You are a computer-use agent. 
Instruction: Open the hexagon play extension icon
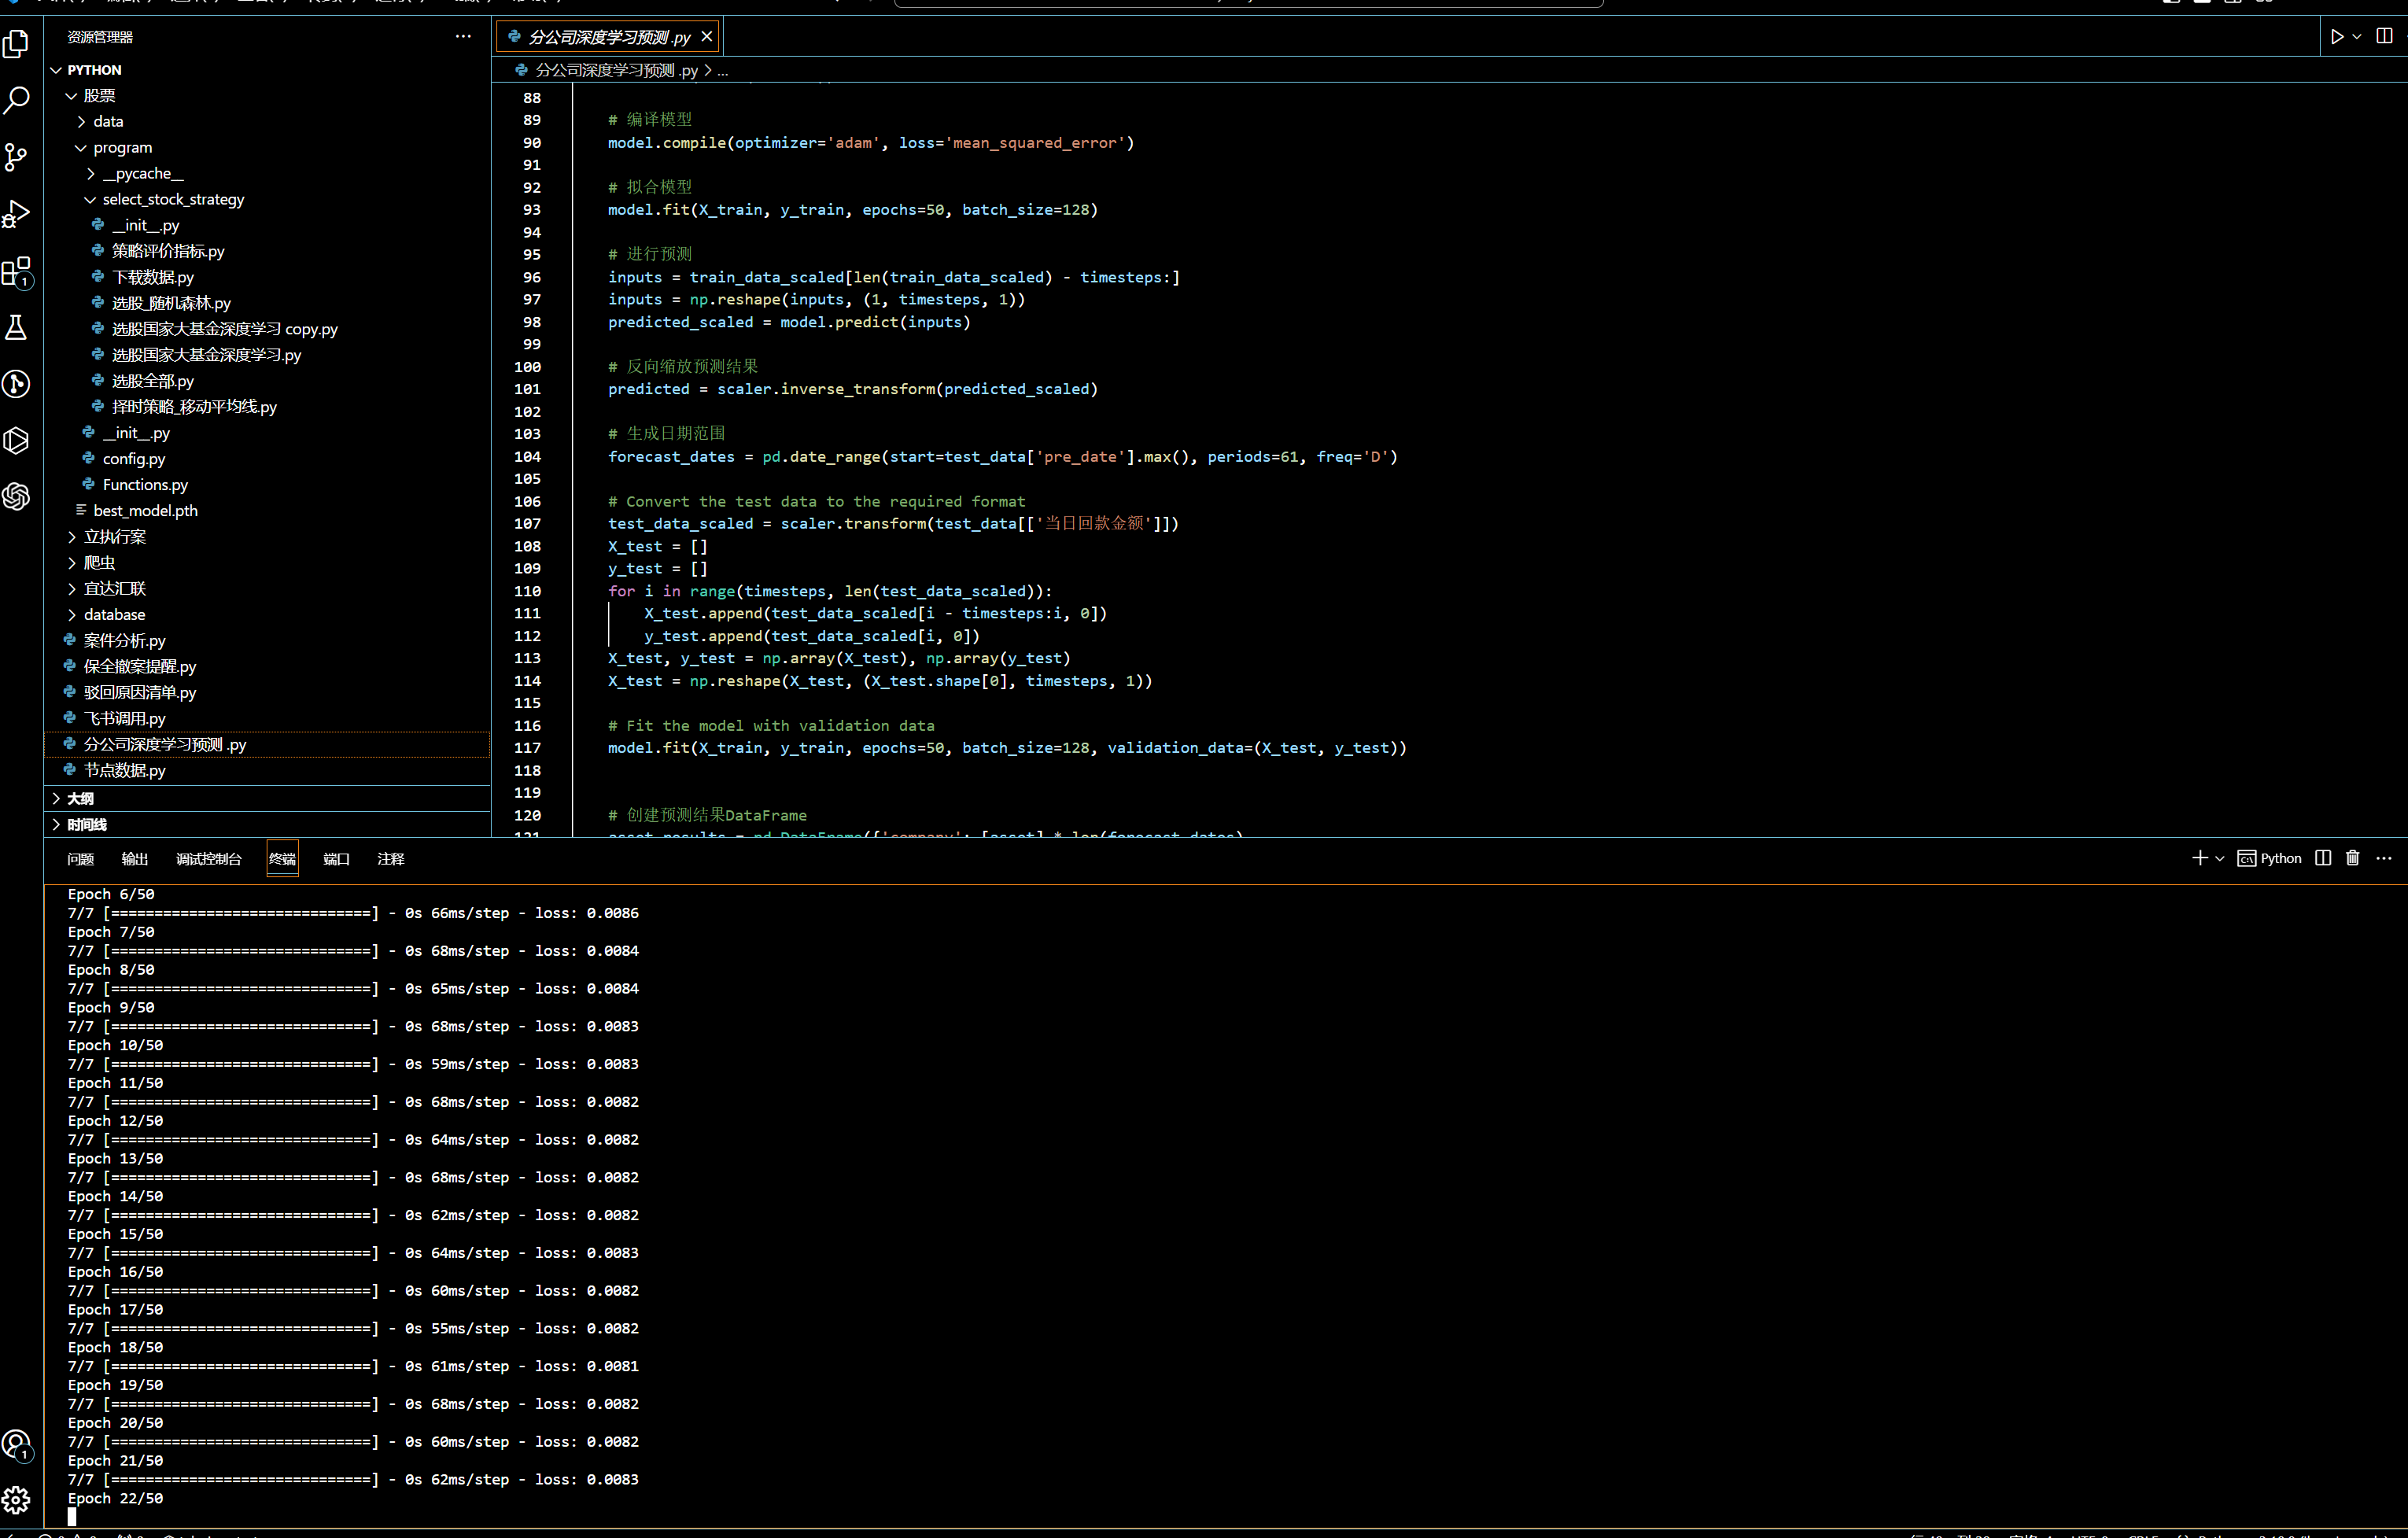[x=17, y=440]
